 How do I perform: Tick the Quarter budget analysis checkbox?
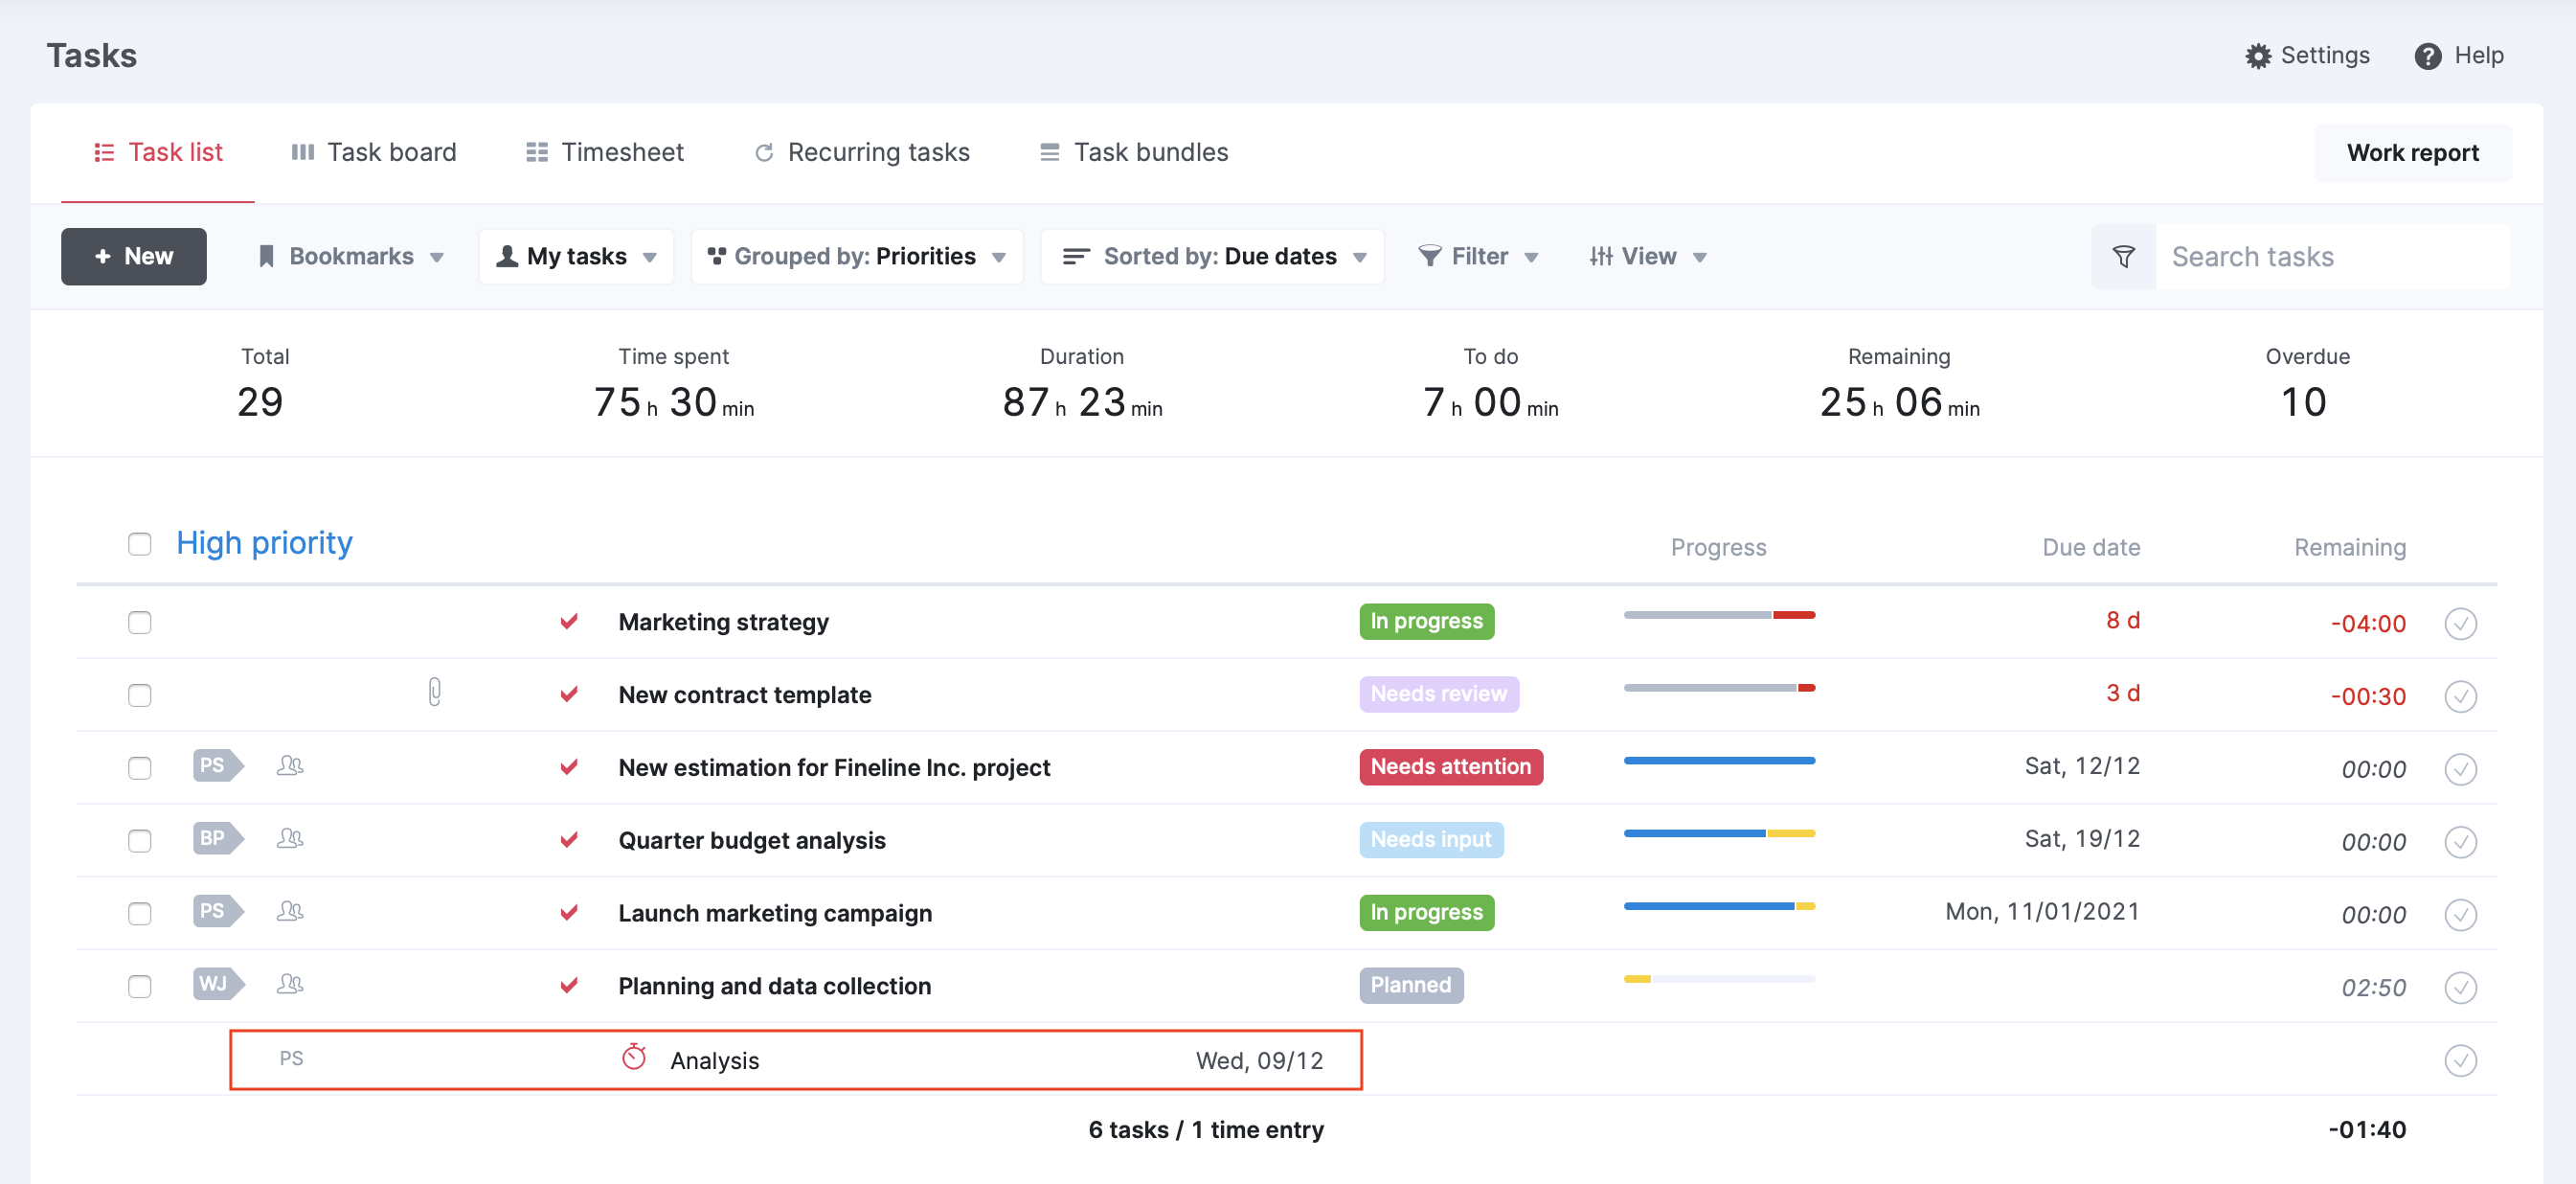[140, 842]
